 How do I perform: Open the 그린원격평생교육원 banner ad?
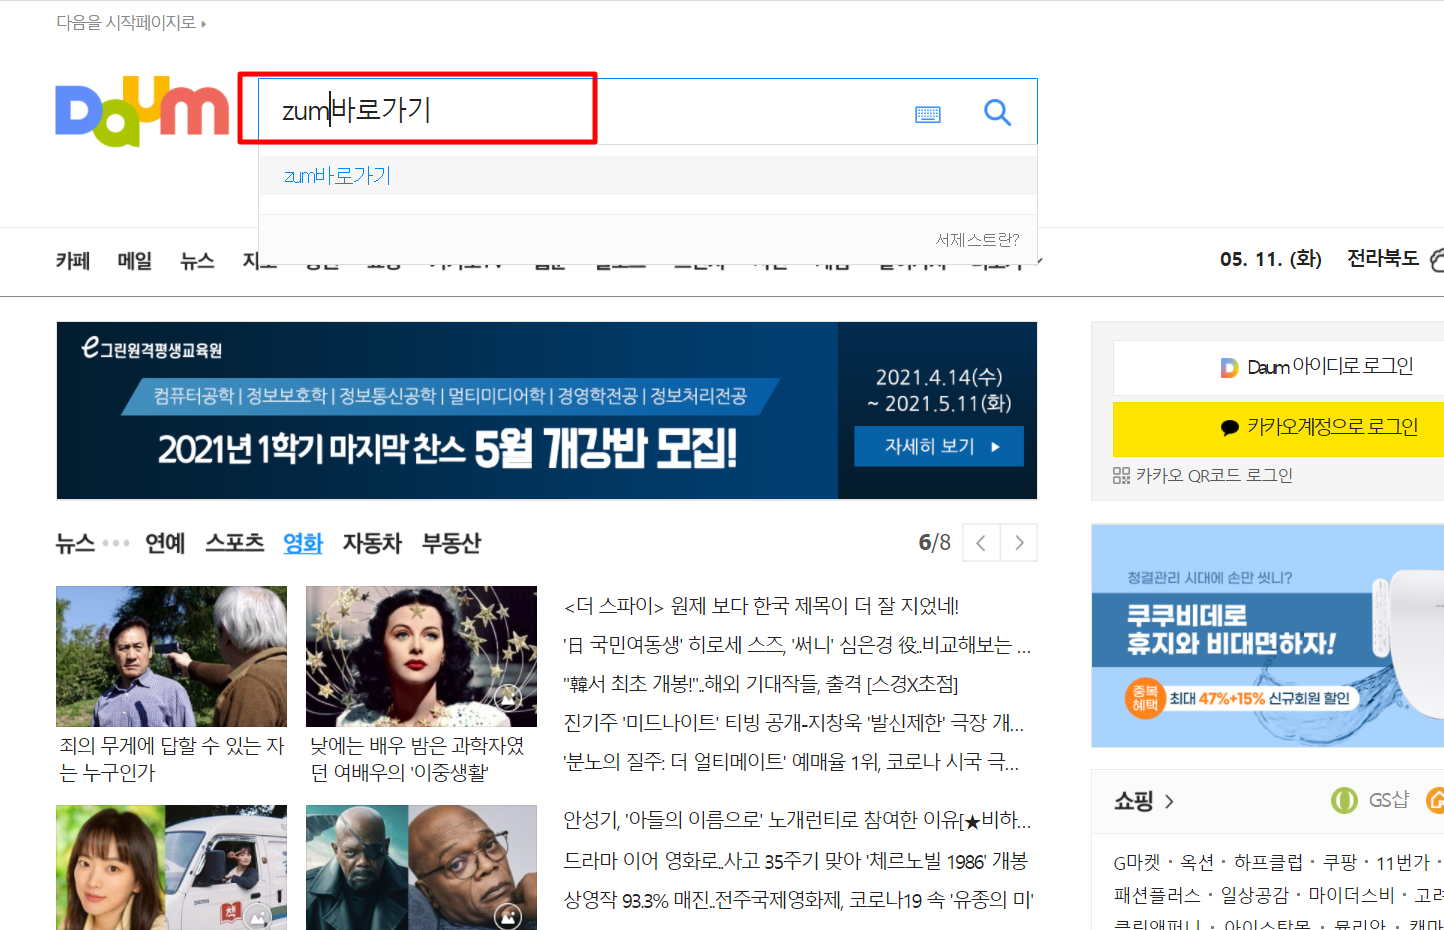[x=547, y=410]
